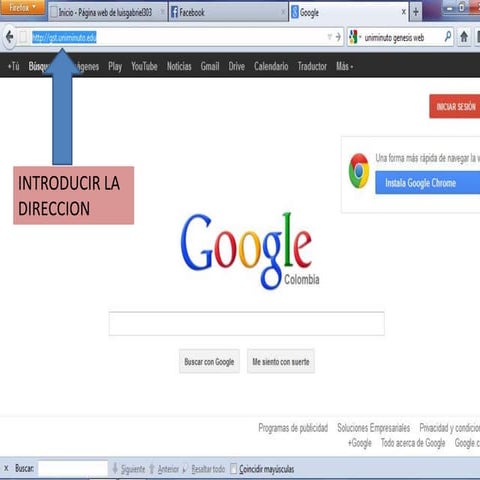Click the browser back arrow button
The image size is (480, 480).
9,37
